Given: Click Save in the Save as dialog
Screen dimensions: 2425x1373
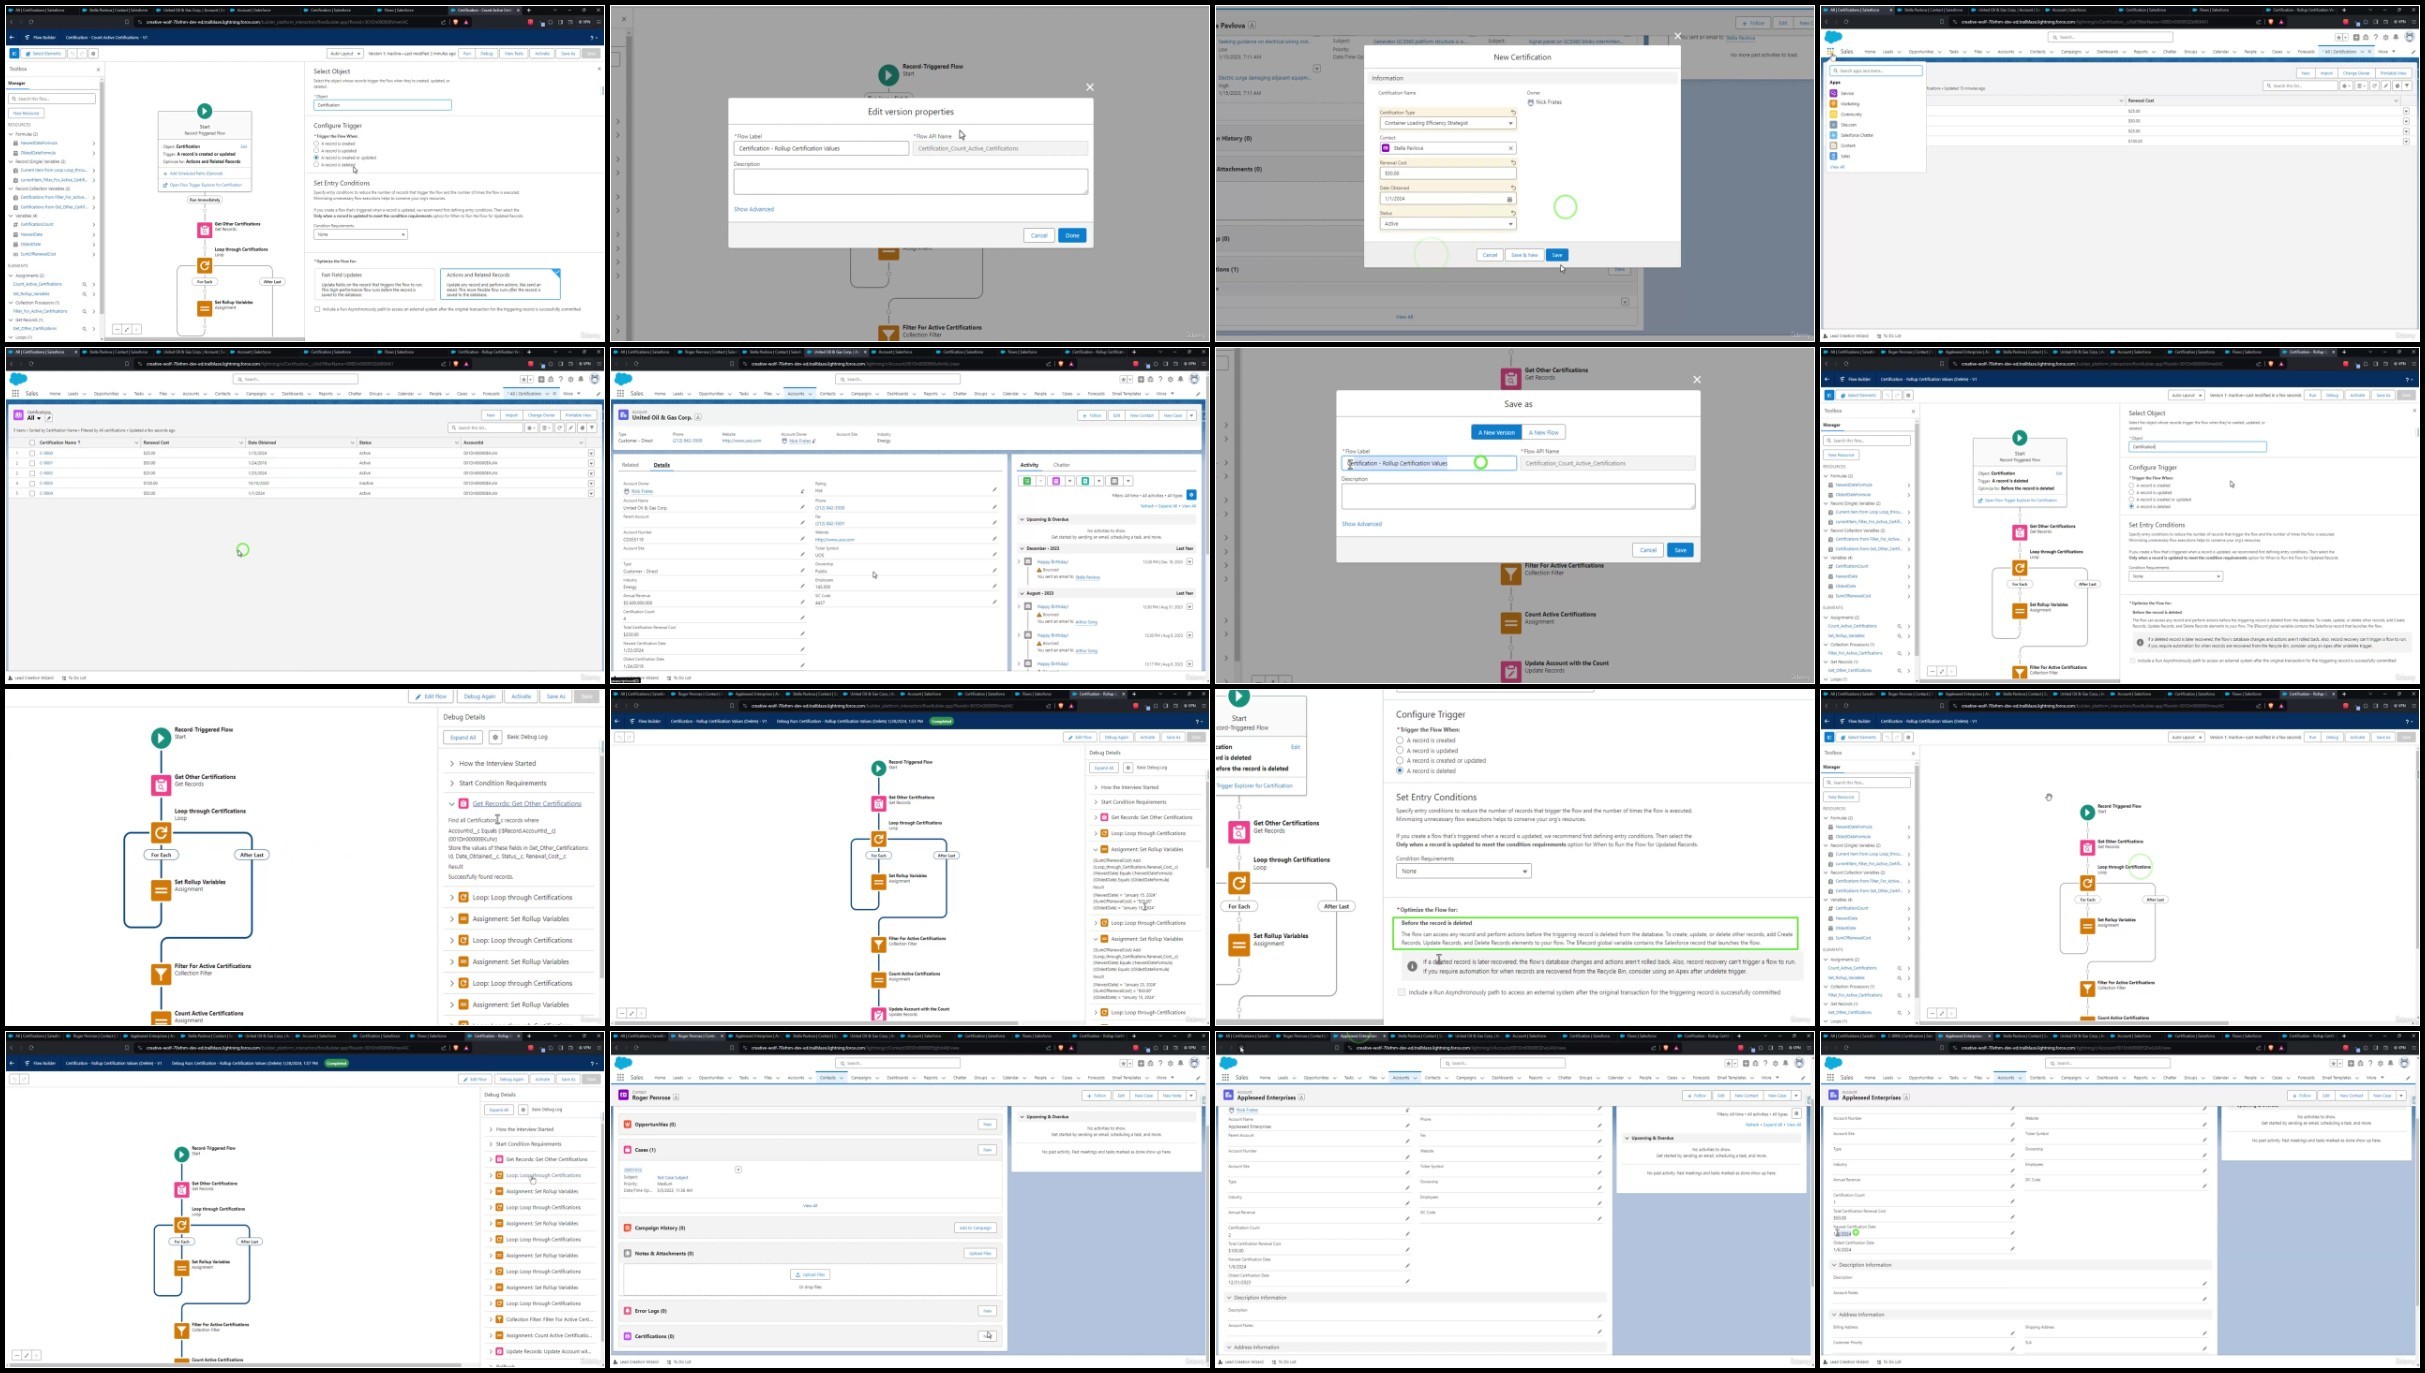Looking at the screenshot, I should [x=1680, y=550].
